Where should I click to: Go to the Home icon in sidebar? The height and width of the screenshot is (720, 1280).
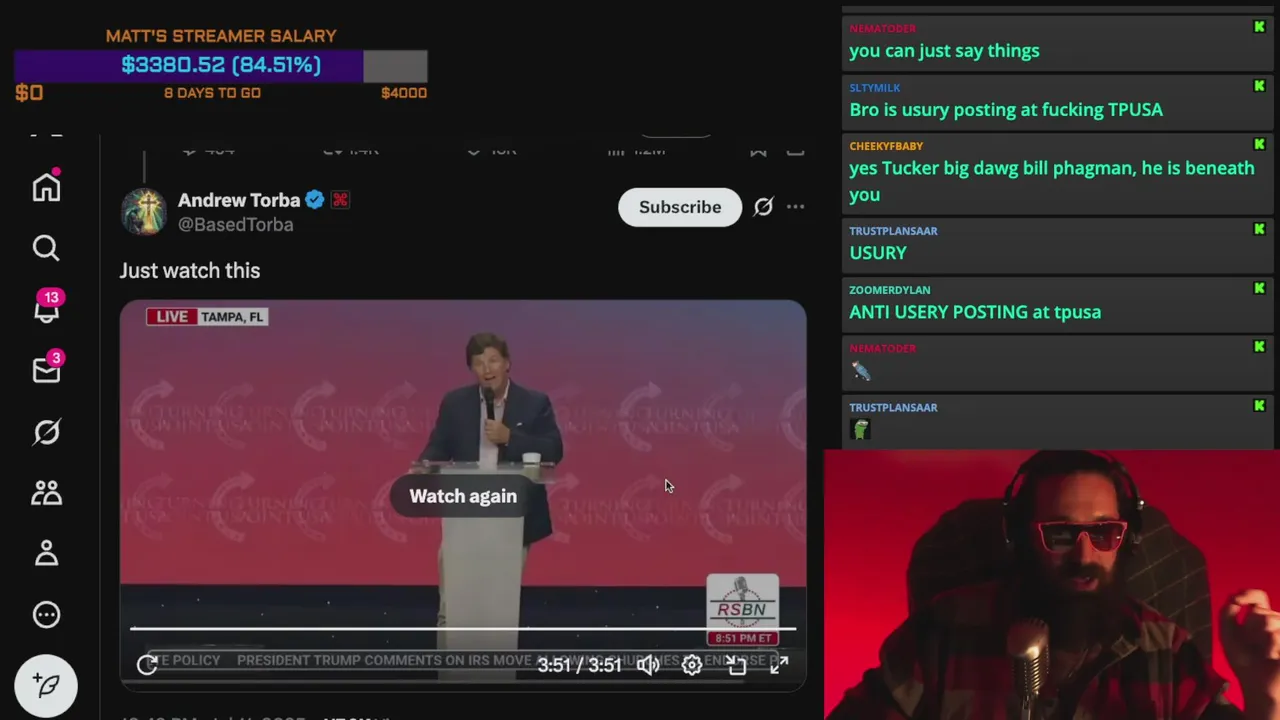(x=46, y=186)
